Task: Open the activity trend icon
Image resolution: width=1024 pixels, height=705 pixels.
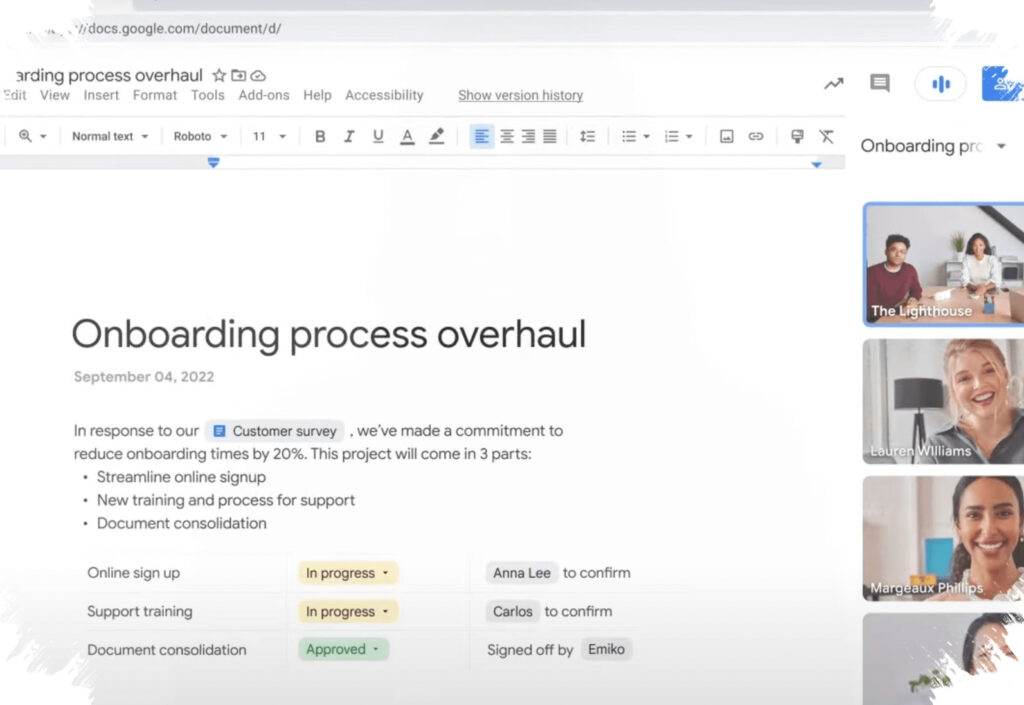Action: coord(833,84)
